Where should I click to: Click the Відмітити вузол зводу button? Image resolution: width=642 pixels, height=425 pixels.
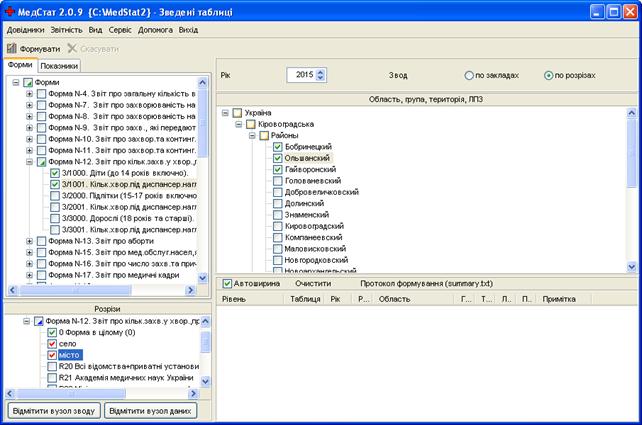pos(54,411)
